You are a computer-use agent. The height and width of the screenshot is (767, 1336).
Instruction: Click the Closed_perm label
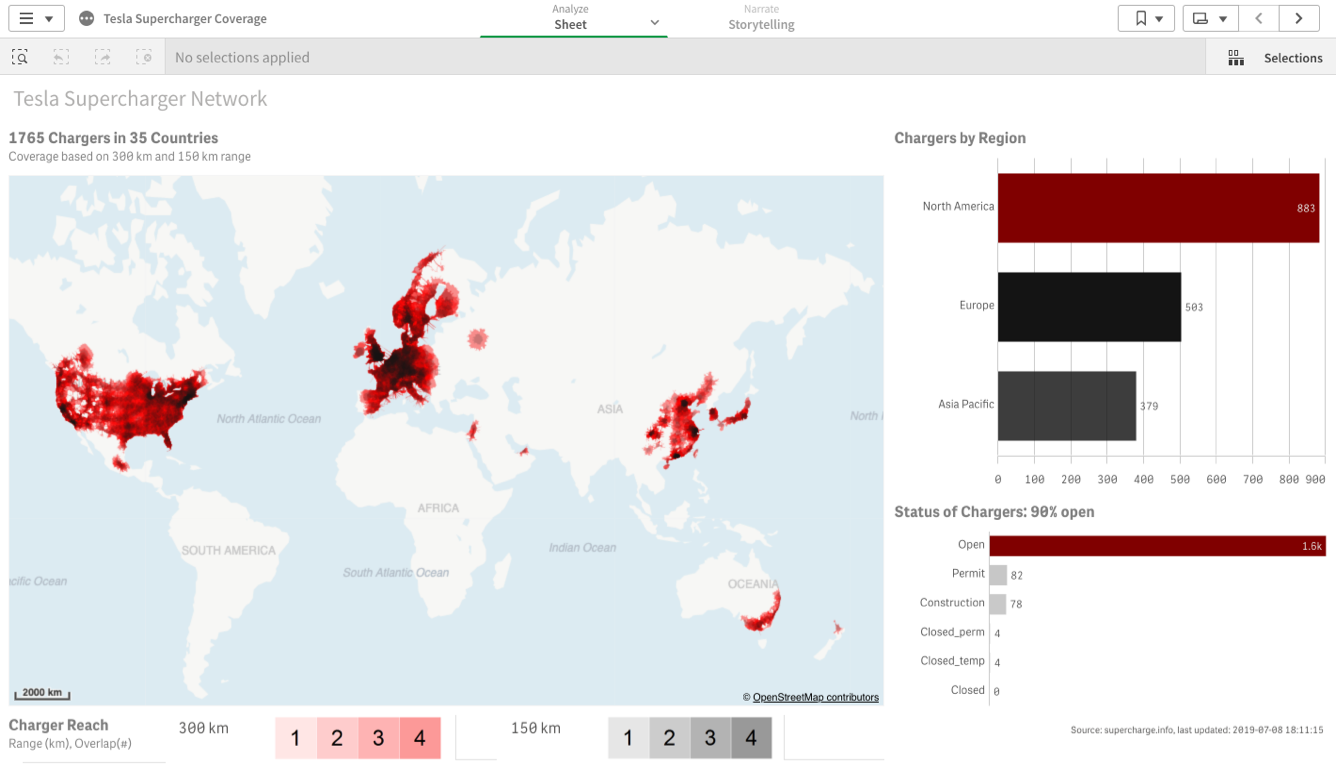click(x=952, y=632)
